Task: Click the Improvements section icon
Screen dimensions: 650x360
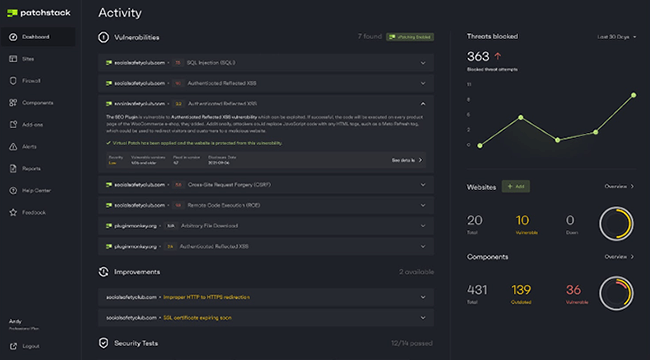Action: (x=103, y=272)
